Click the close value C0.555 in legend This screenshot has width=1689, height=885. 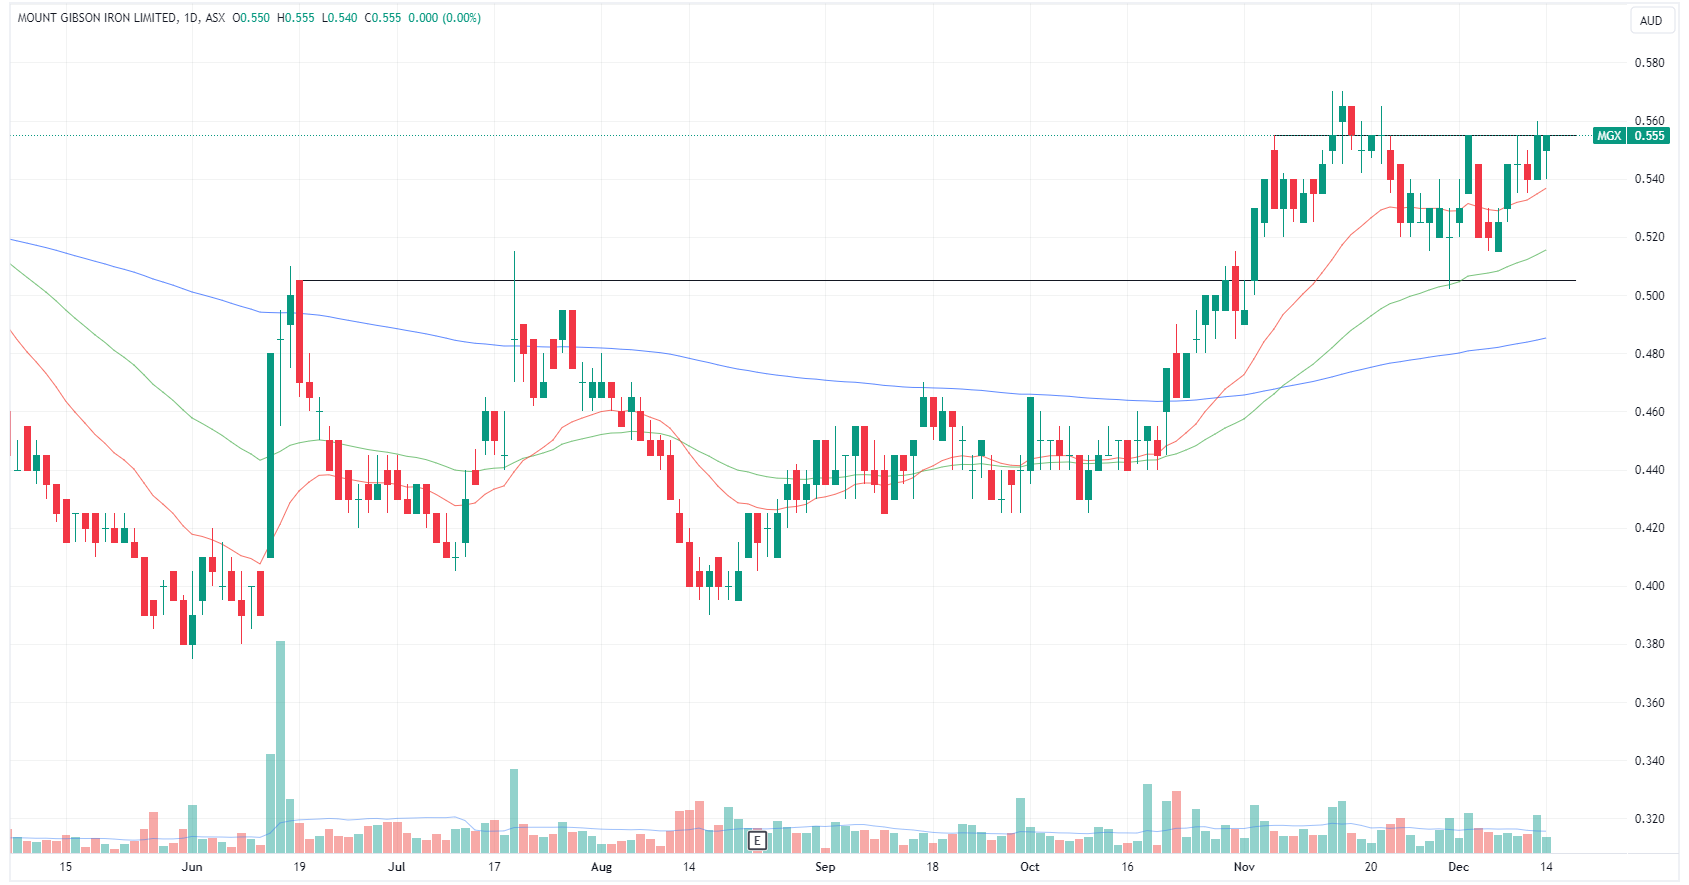383,18
